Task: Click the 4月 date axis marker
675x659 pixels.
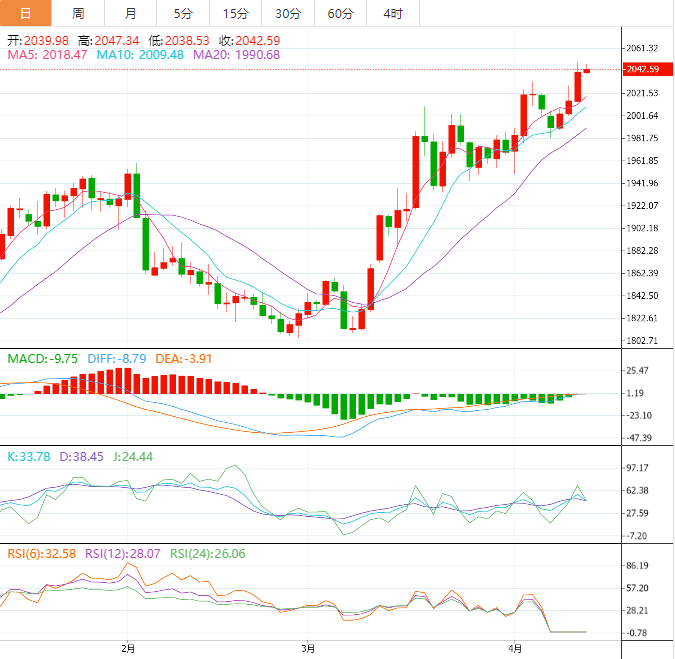Action: coord(515,648)
